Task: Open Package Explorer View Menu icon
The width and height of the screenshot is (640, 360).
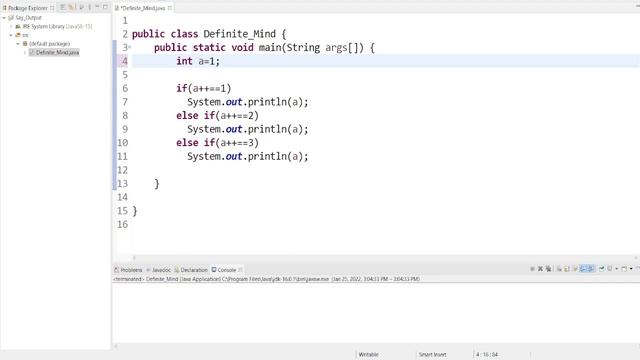Action: pyautogui.click(x=90, y=7)
